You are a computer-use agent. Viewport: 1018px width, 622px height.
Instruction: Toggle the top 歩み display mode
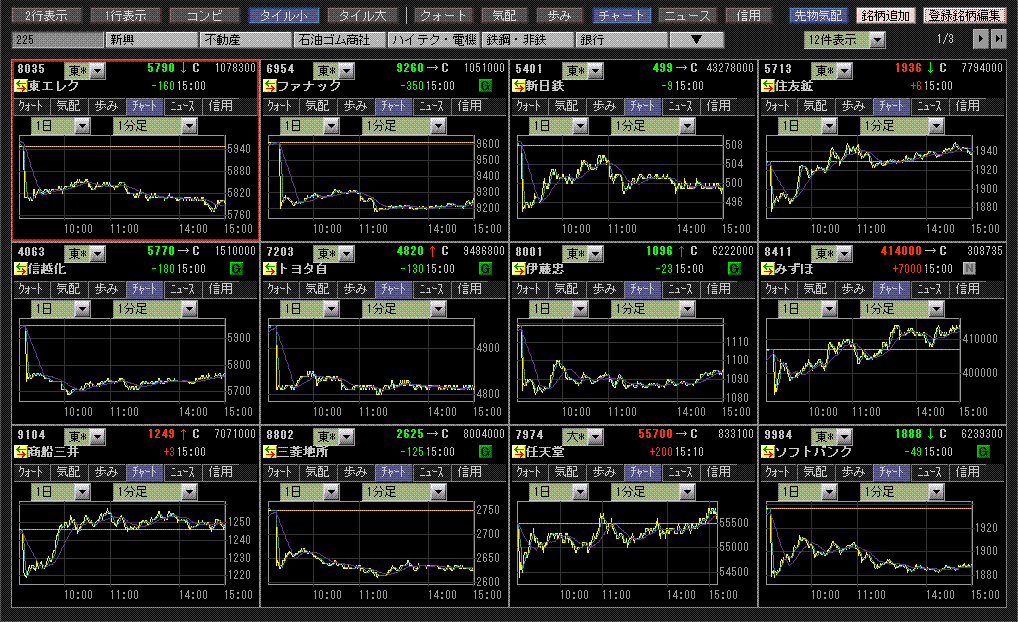point(559,16)
